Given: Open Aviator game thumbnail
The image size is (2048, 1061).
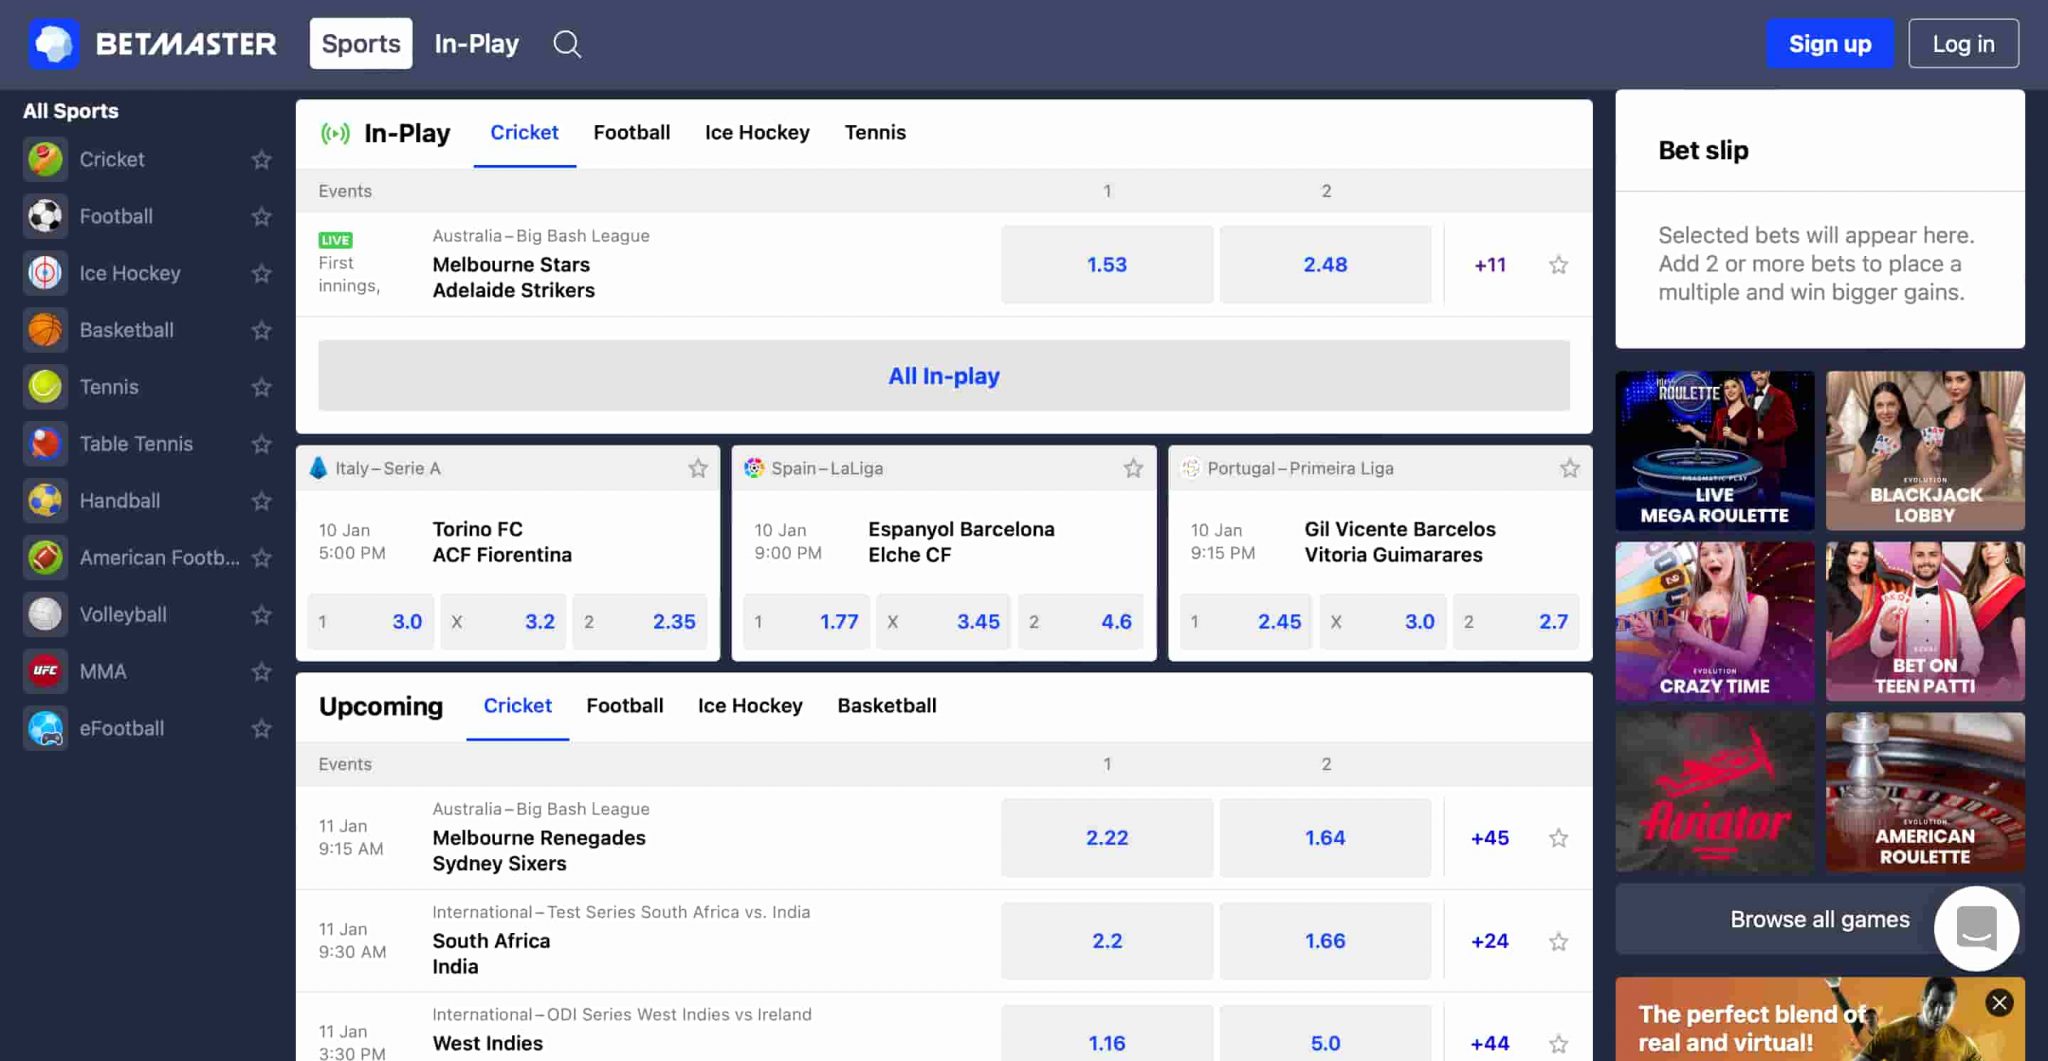Looking at the screenshot, I should pyautogui.click(x=1714, y=793).
